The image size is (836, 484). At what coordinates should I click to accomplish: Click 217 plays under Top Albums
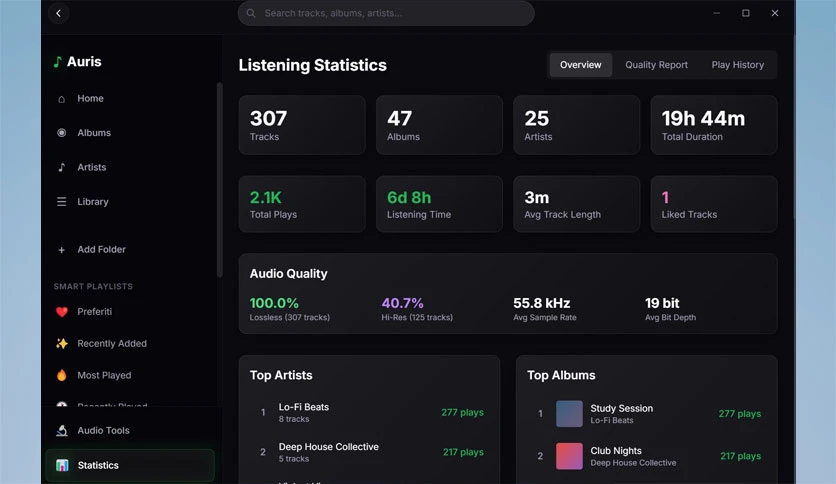pyautogui.click(x=741, y=456)
